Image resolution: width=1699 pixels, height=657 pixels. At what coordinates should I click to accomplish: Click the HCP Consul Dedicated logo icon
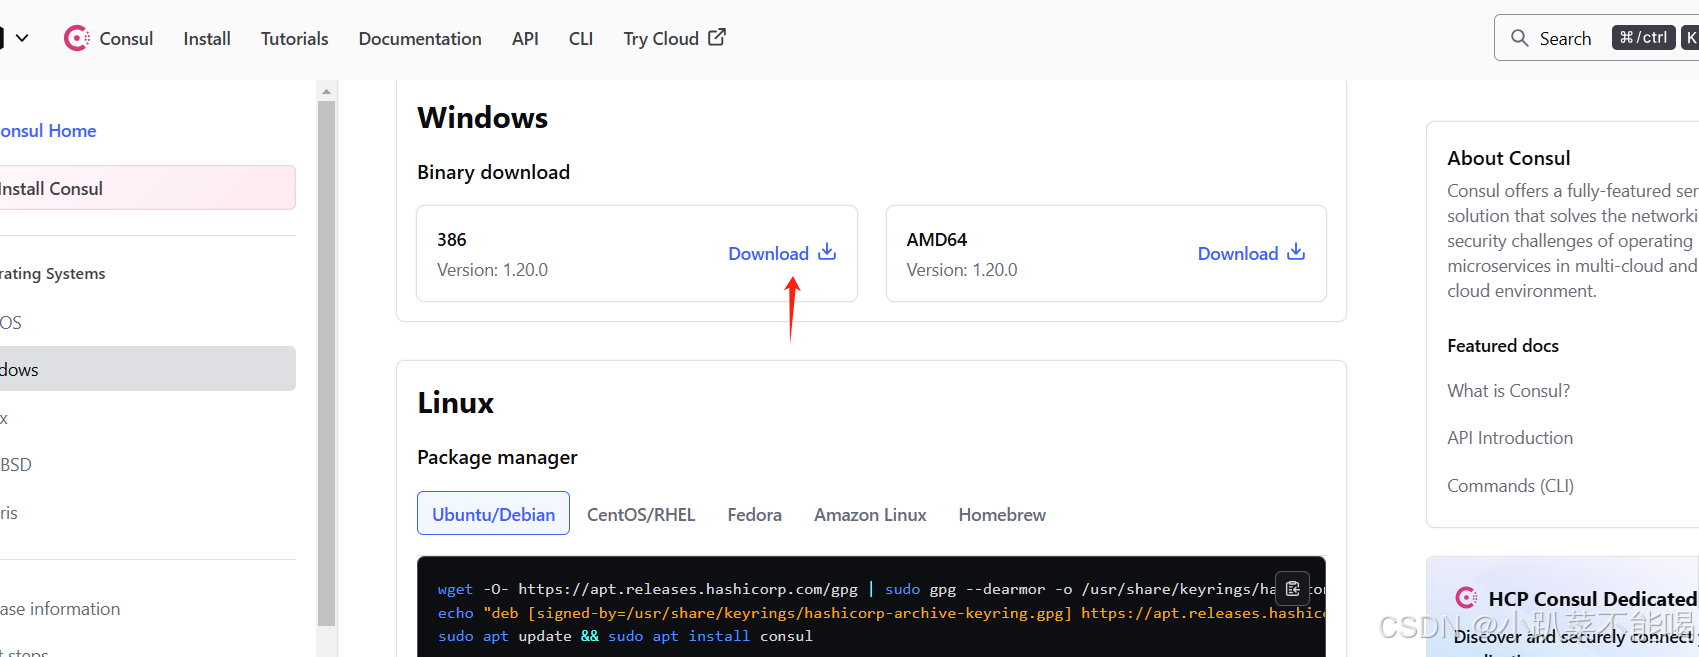[x=1466, y=598]
